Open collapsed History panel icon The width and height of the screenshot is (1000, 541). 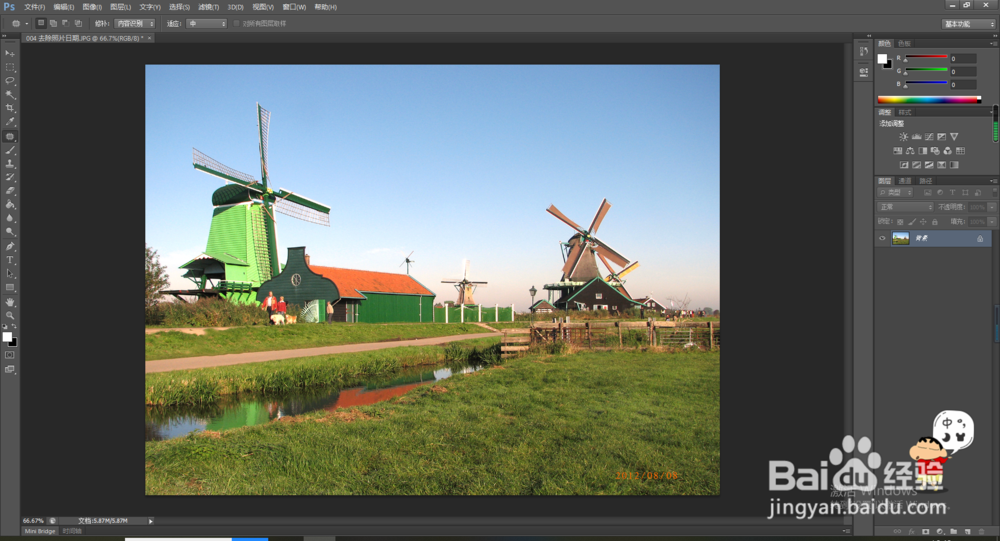tap(864, 52)
